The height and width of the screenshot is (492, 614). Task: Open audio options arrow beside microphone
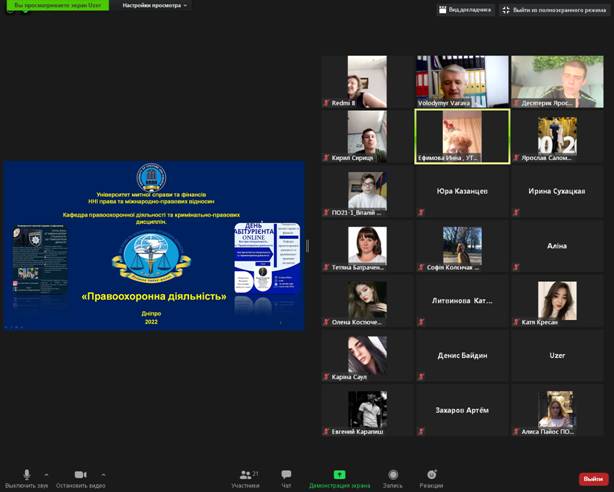click(x=46, y=474)
